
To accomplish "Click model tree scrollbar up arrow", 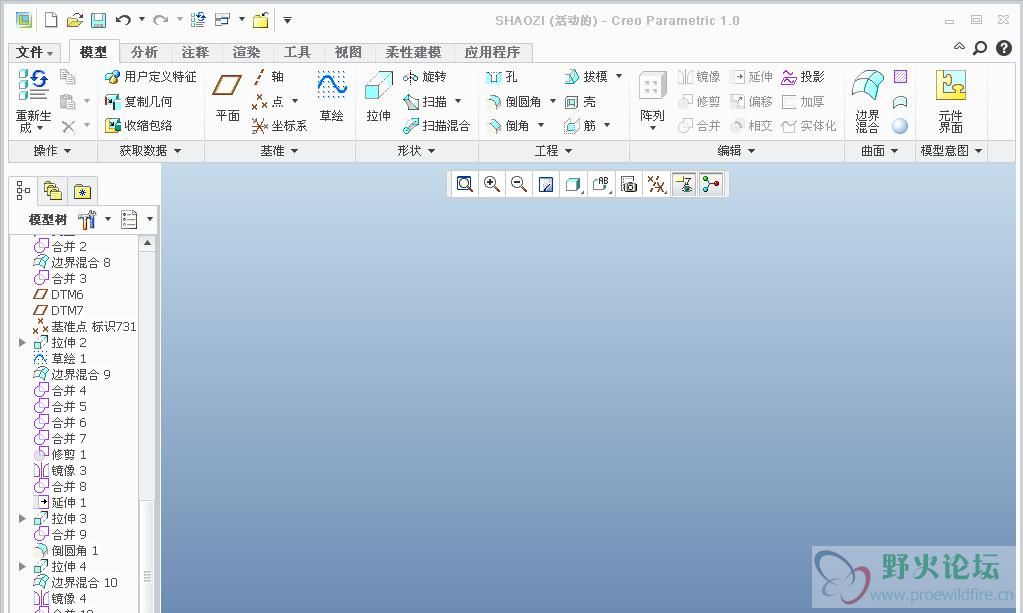I will pyautogui.click(x=147, y=243).
